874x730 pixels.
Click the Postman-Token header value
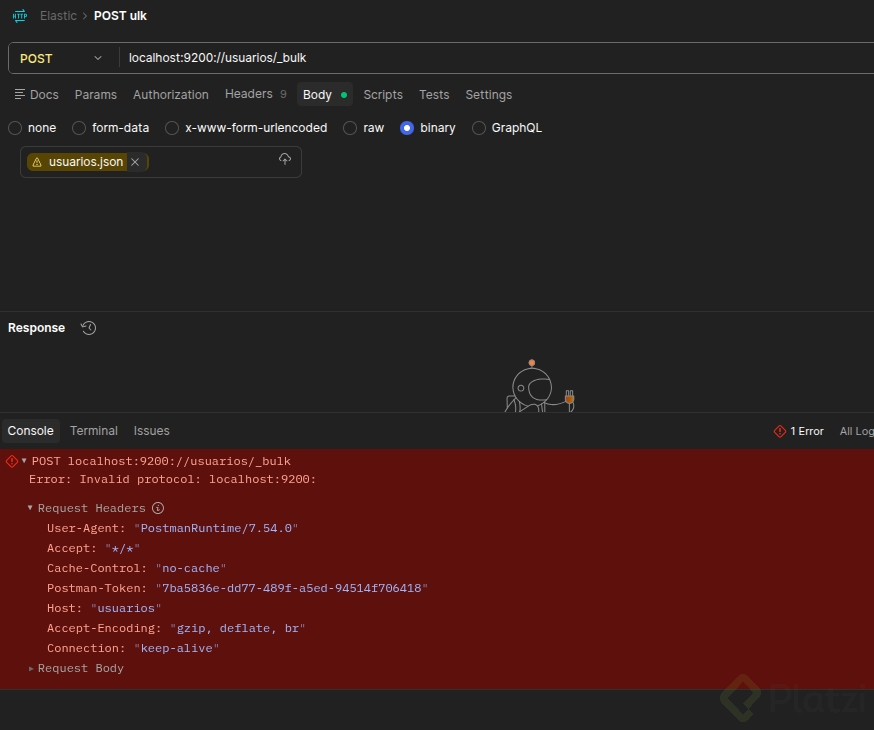(x=292, y=588)
